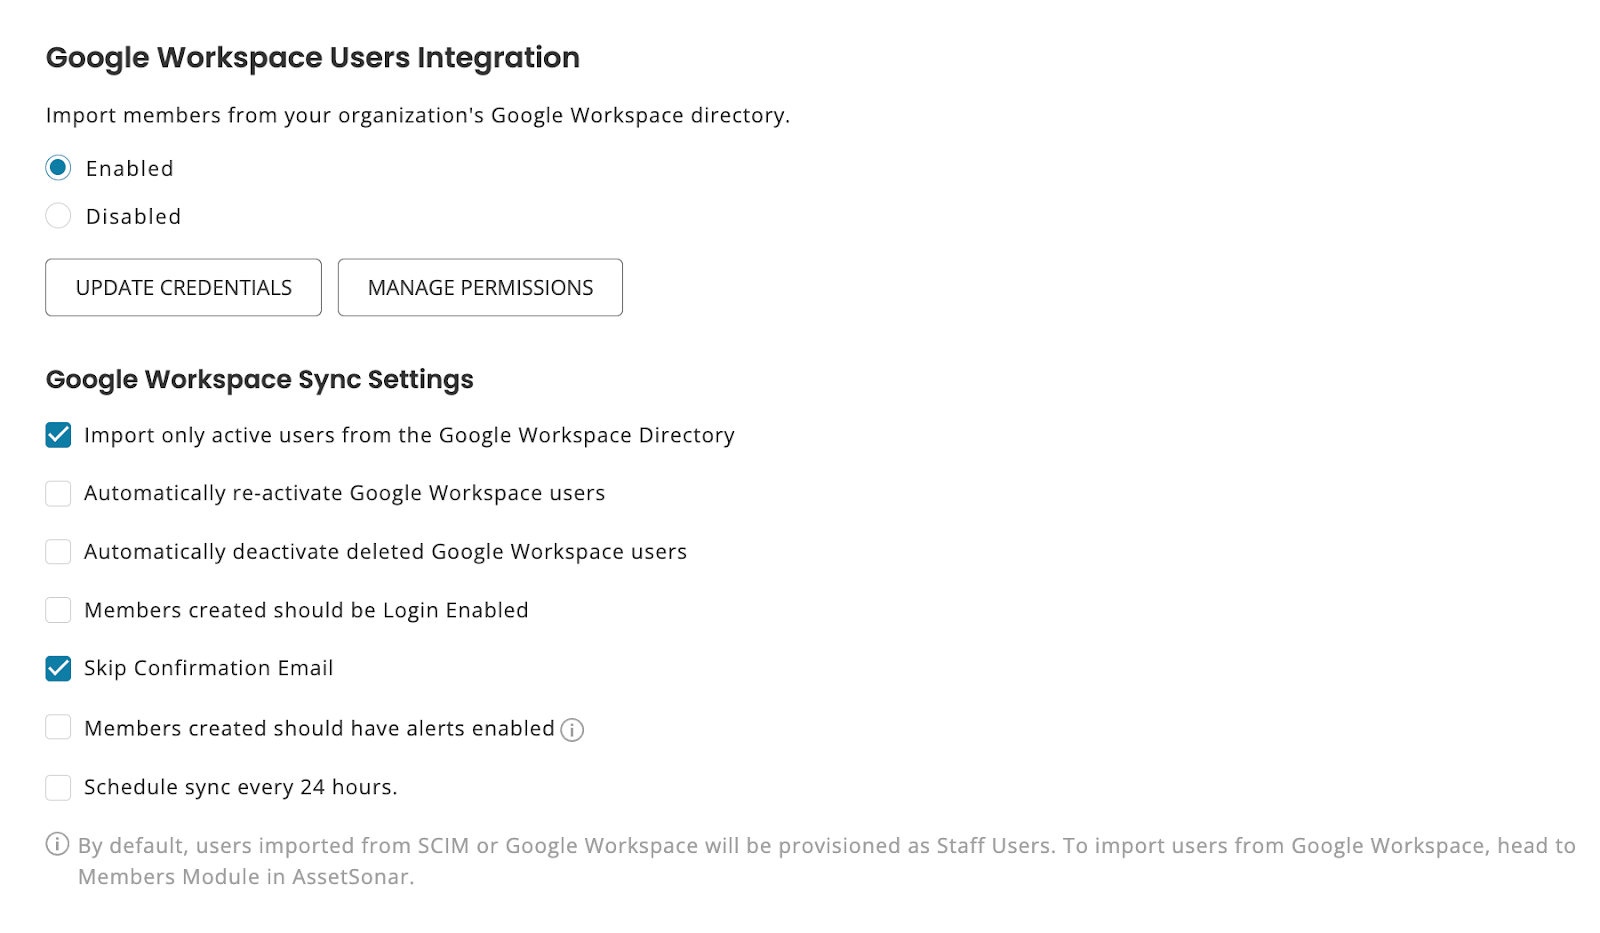Untick the Skip Confirmation Email checkbox

58,668
